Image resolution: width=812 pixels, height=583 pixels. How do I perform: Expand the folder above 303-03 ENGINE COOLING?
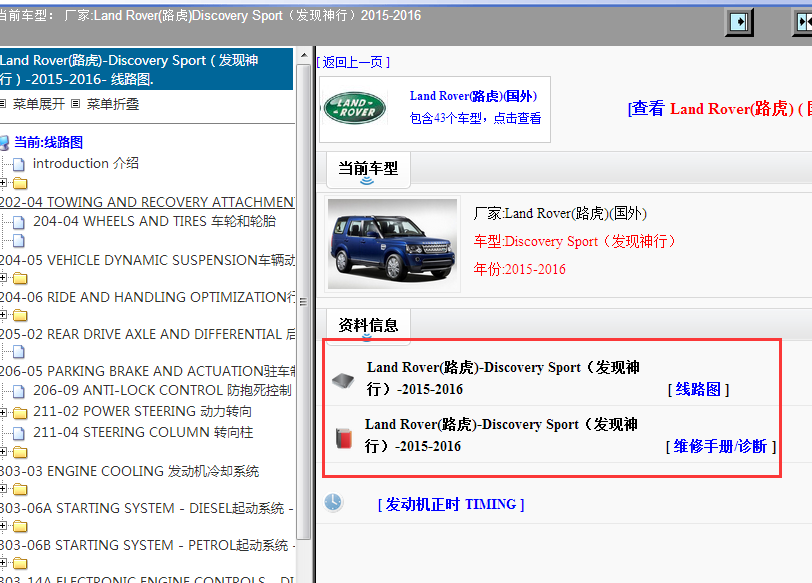(3, 452)
